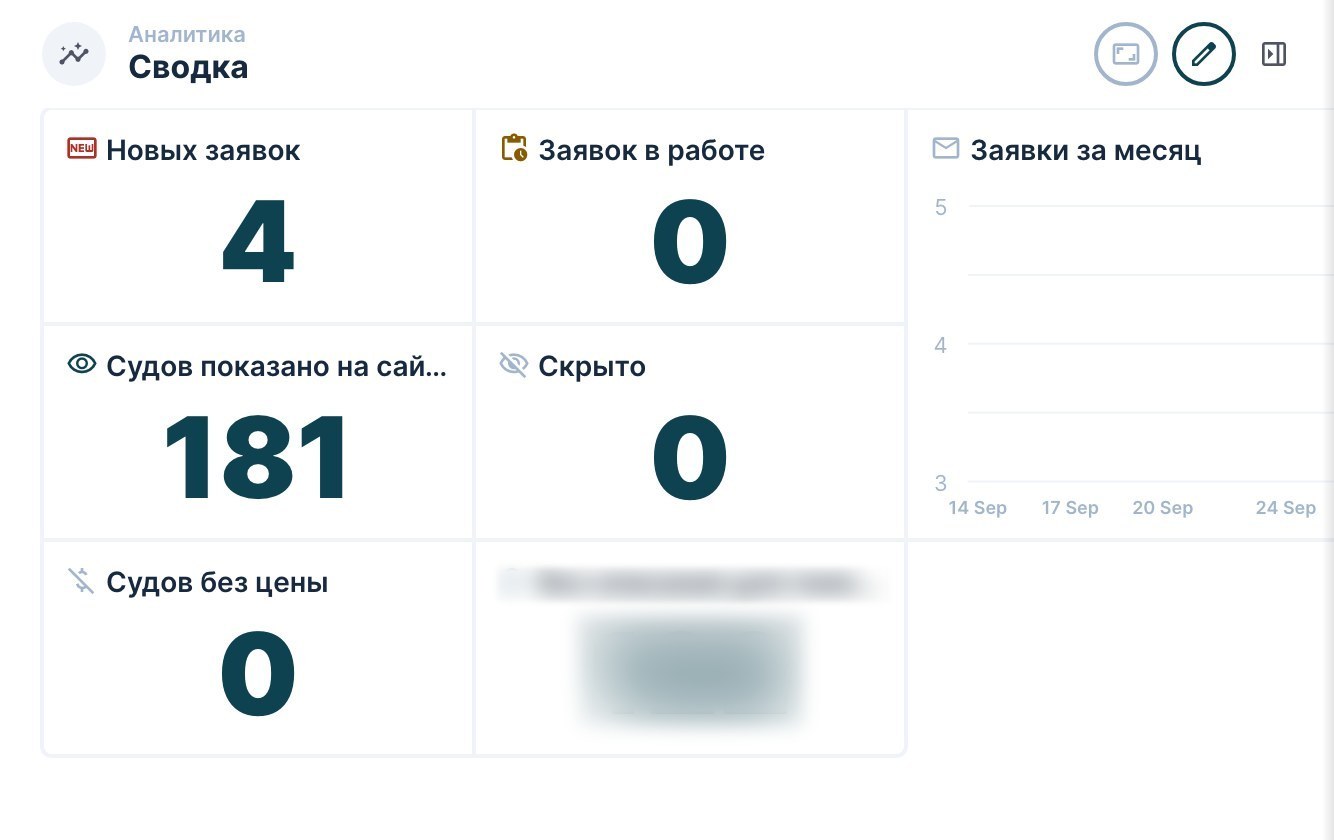
Task: Select the Судов без цены count of 0
Action: pos(258,673)
